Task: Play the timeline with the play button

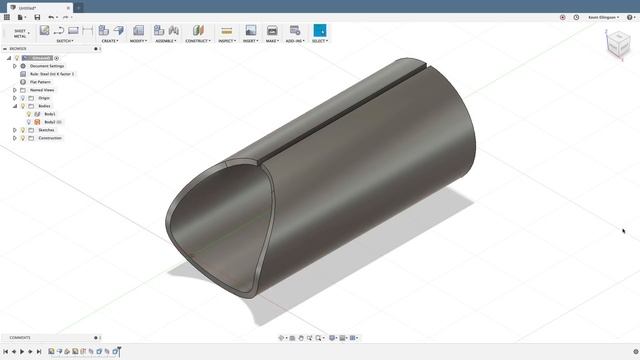Action: pos(22,351)
